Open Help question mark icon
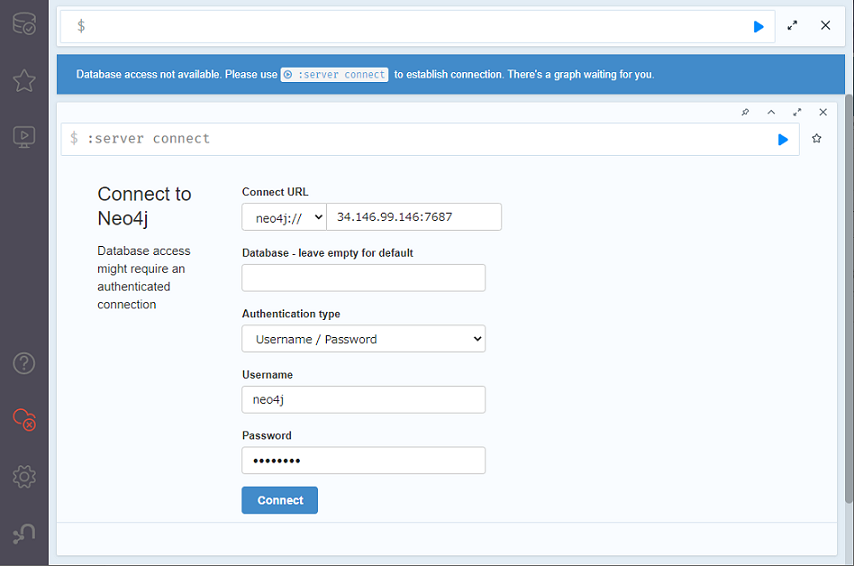The height and width of the screenshot is (566, 854). point(24,363)
